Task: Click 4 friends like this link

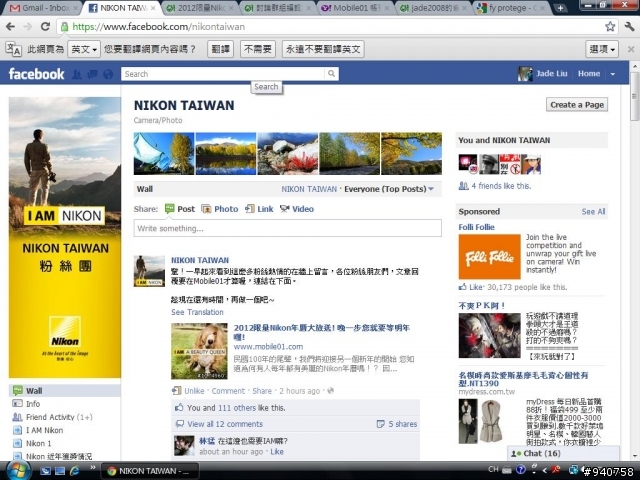Action: [x=501, y=186]
